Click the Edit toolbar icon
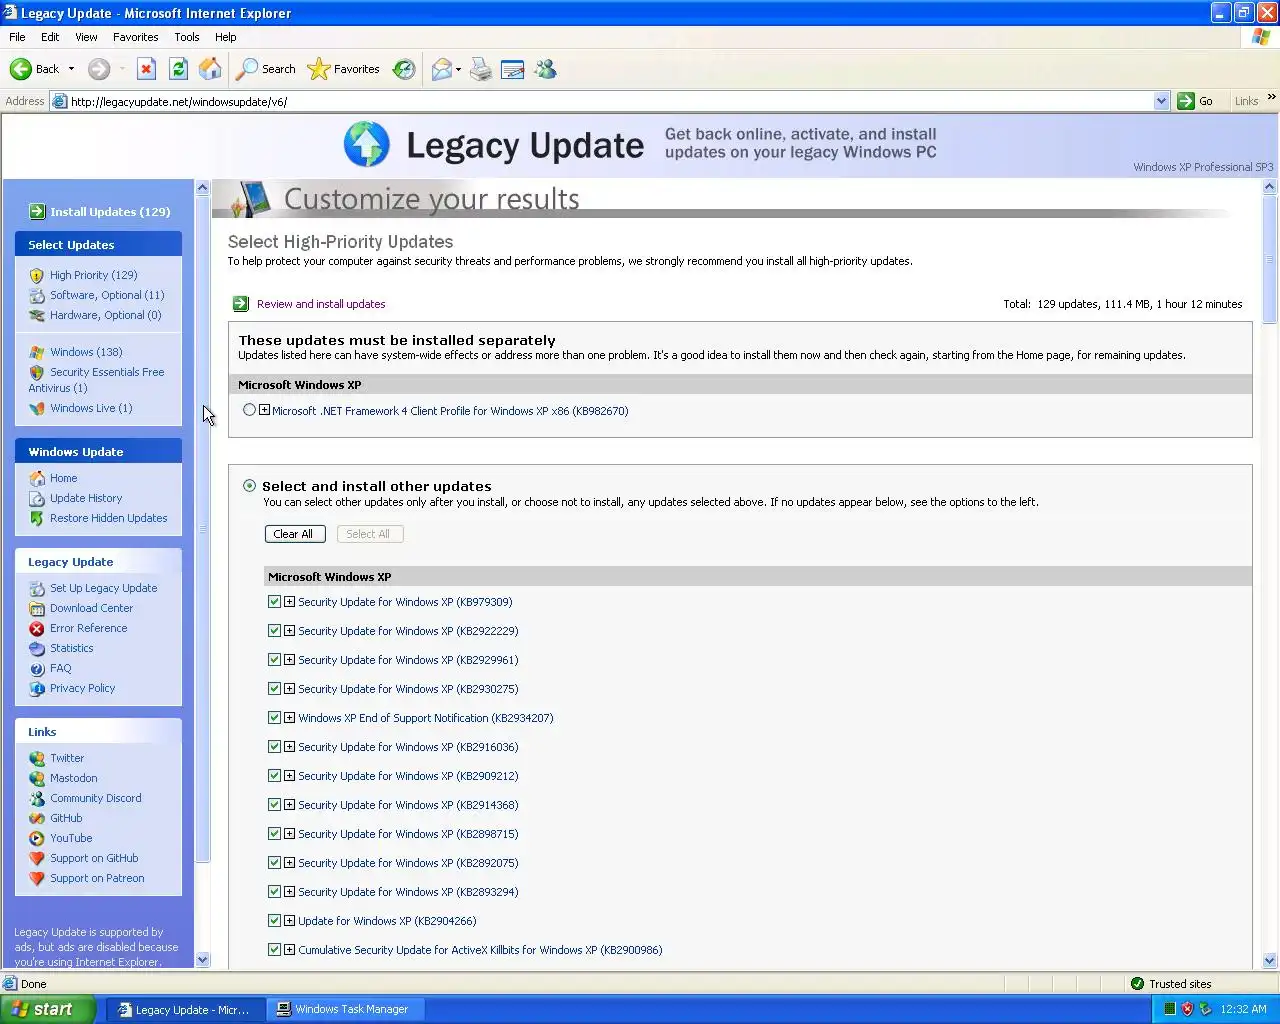1280x1024 pixels. [x=513, y=69]
